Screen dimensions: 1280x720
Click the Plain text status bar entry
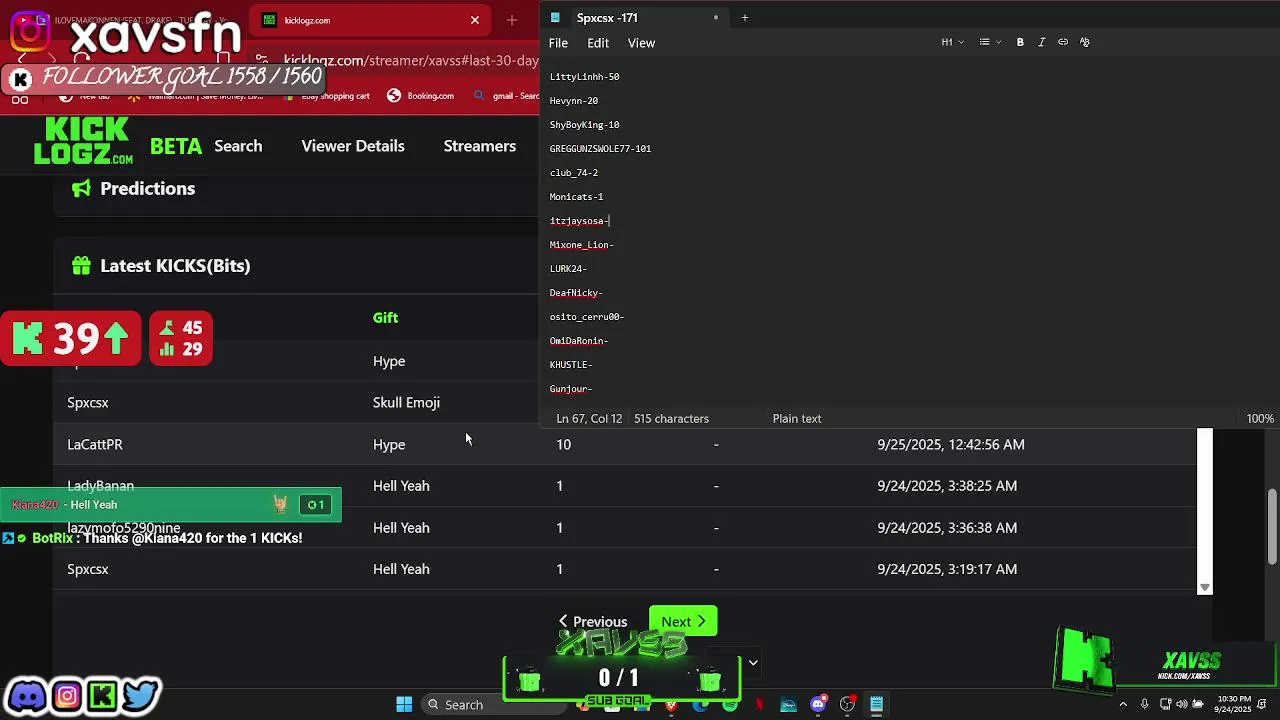(x=797, y=419)
